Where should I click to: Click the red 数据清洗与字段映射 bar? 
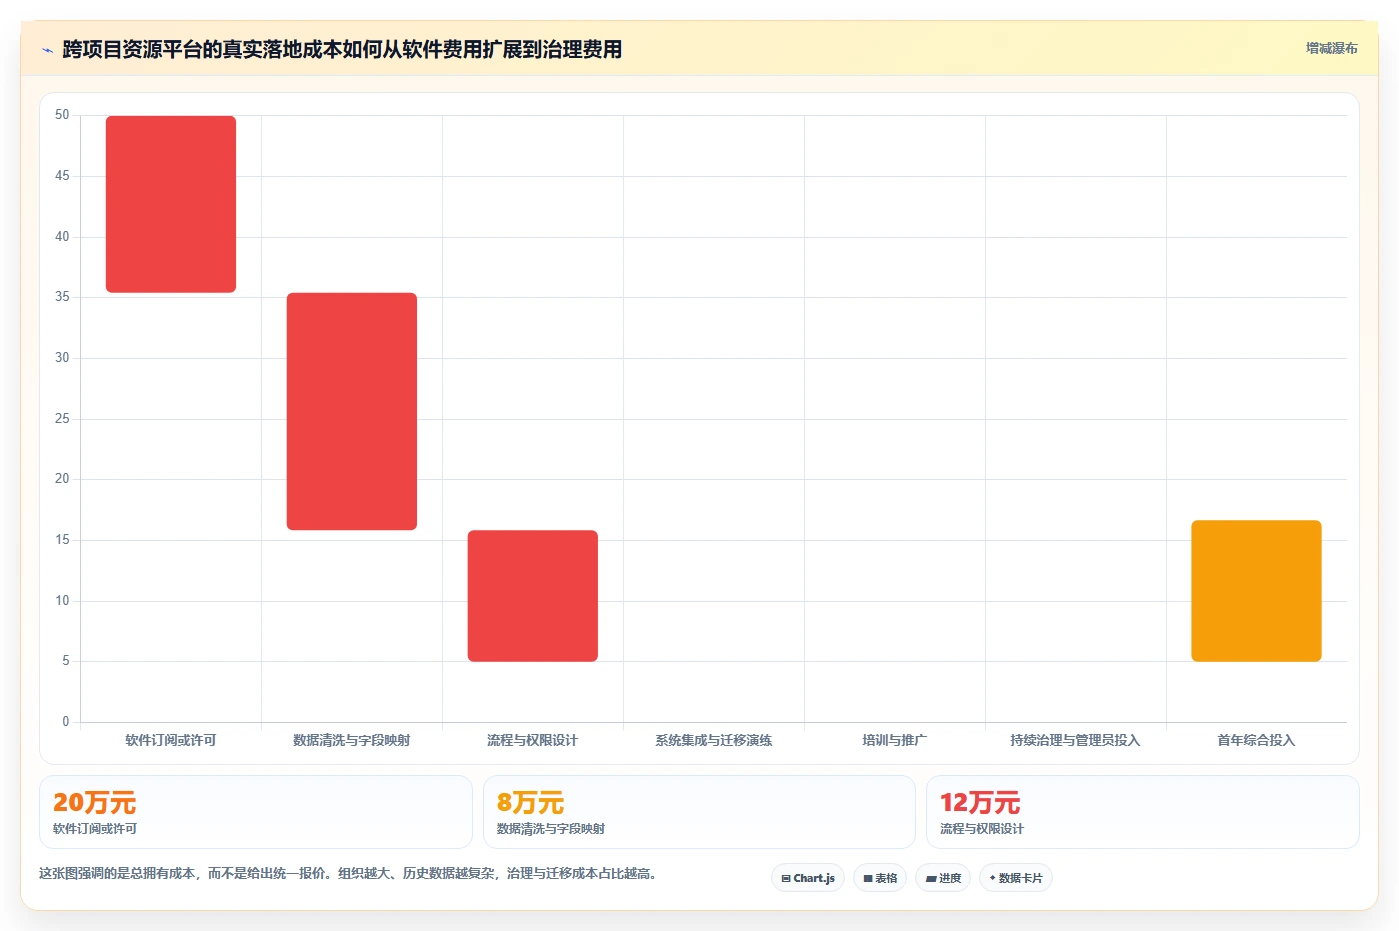[x=352, y=411]
